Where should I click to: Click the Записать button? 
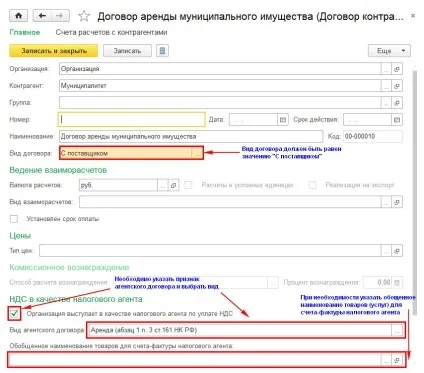[127, 51]
